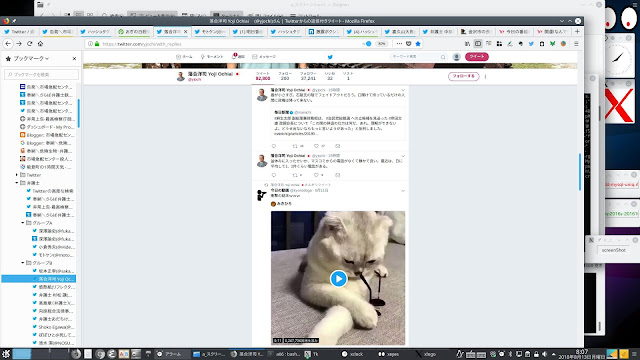The image size is (640, 360).
Task: Open the cat video tweet's chevron menu
Action: coord(403,191)
